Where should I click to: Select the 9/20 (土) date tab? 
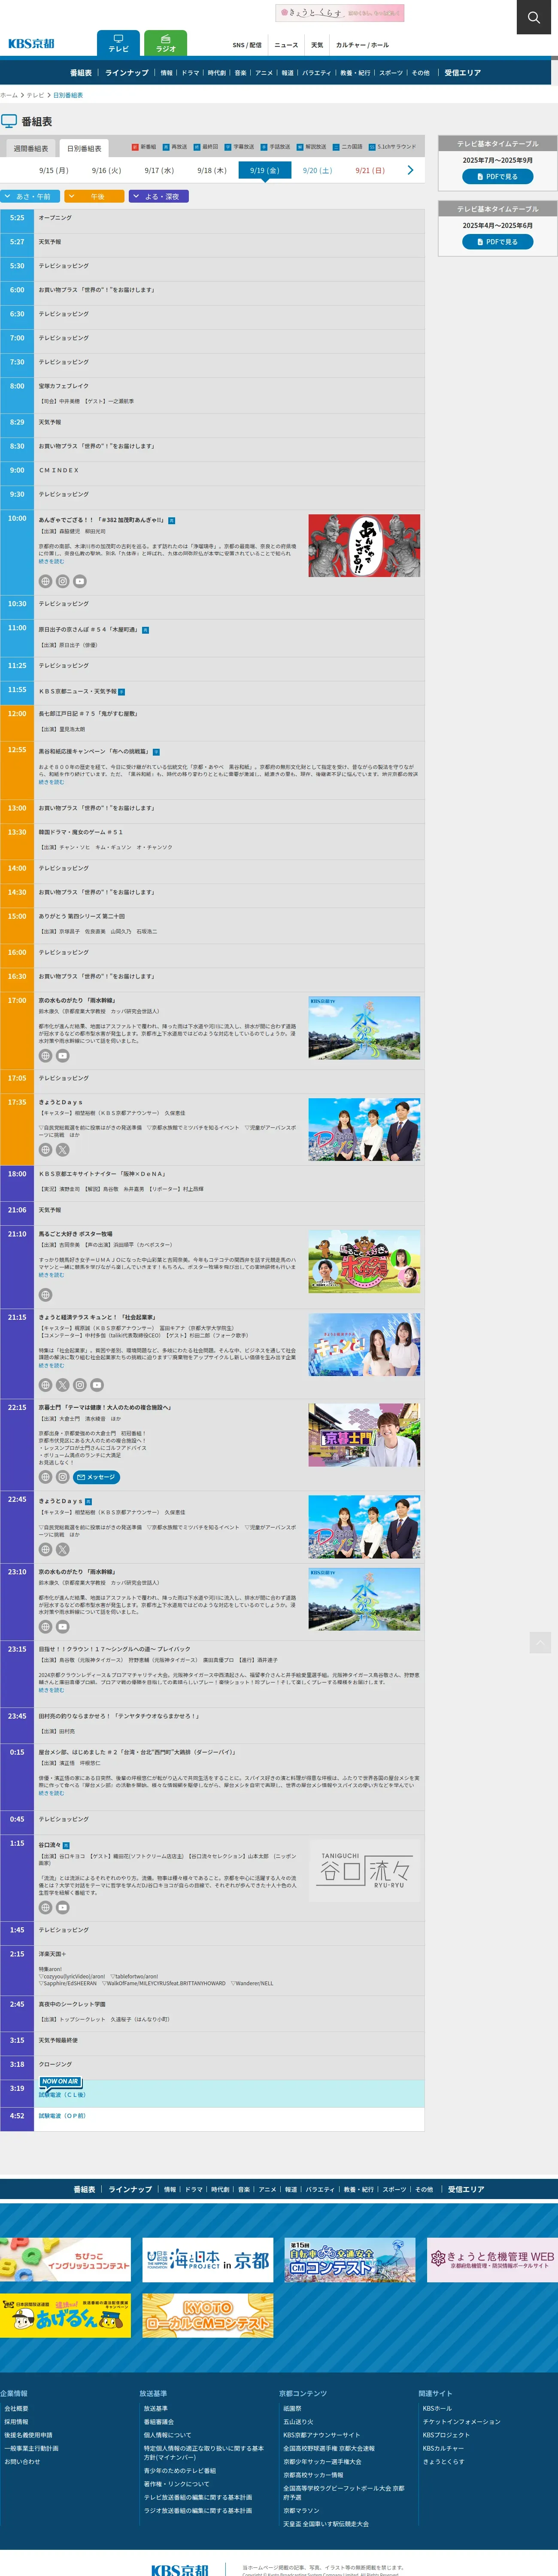pos(317,170)
